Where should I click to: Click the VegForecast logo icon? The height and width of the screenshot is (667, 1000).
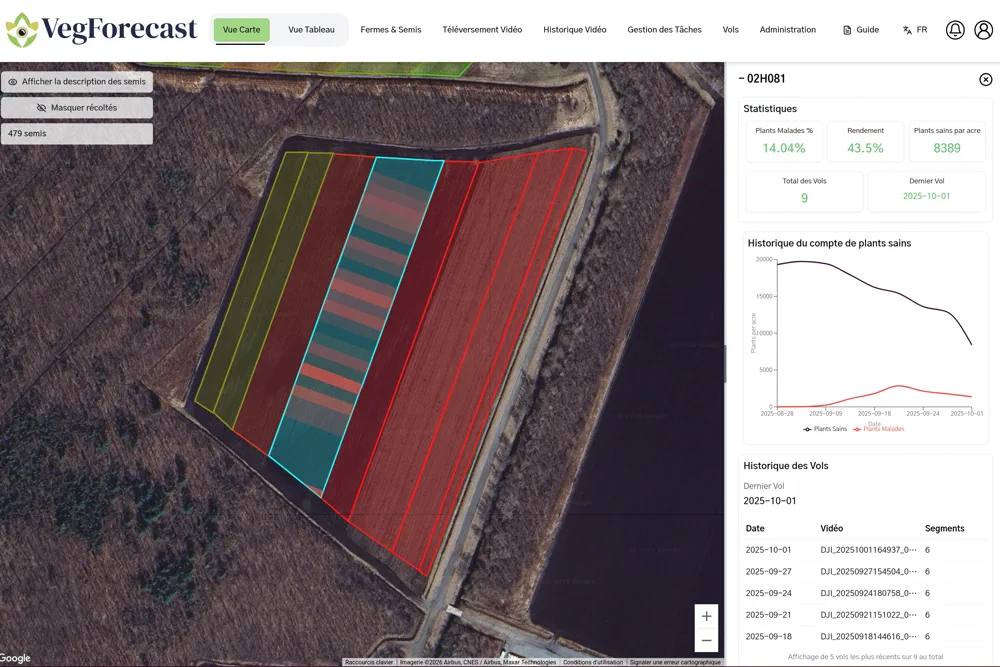(x=22, y=30)
